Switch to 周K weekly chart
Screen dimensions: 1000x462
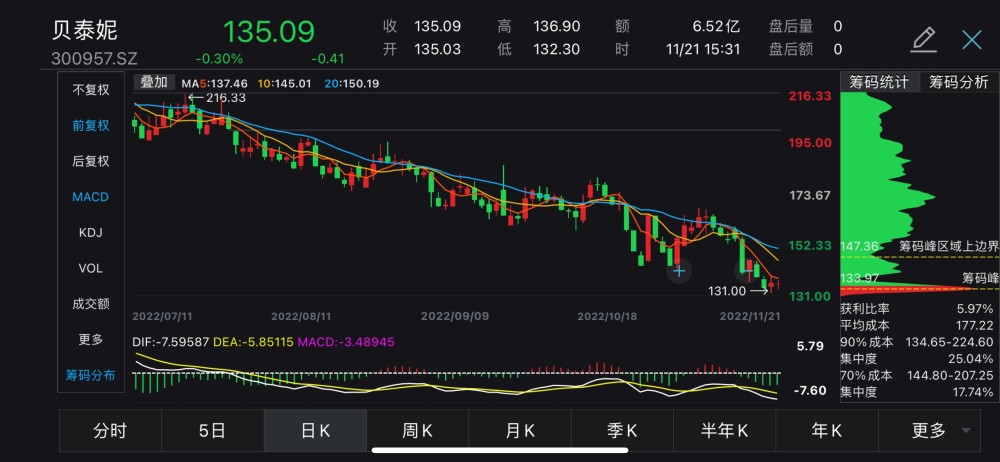(417, 431)
